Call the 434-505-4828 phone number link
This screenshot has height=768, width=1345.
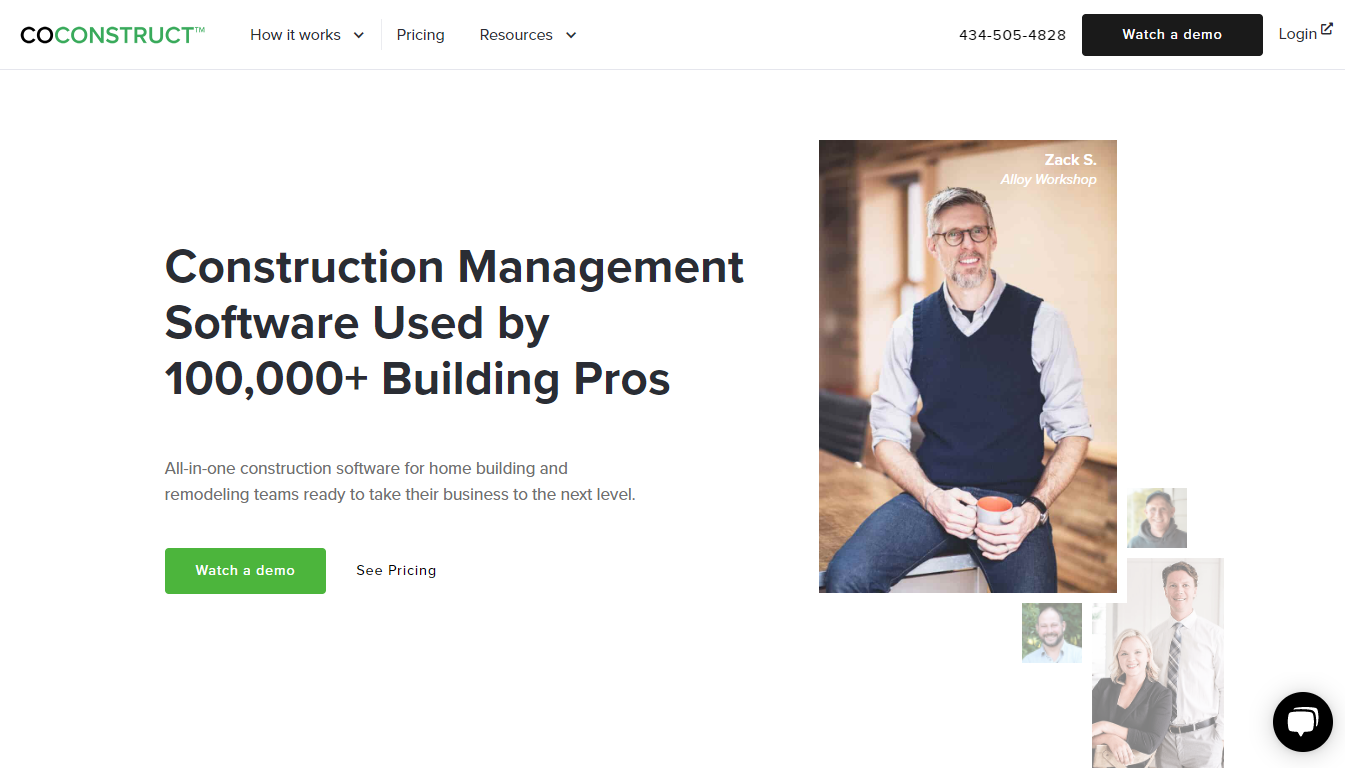(x=1012, y=35)
